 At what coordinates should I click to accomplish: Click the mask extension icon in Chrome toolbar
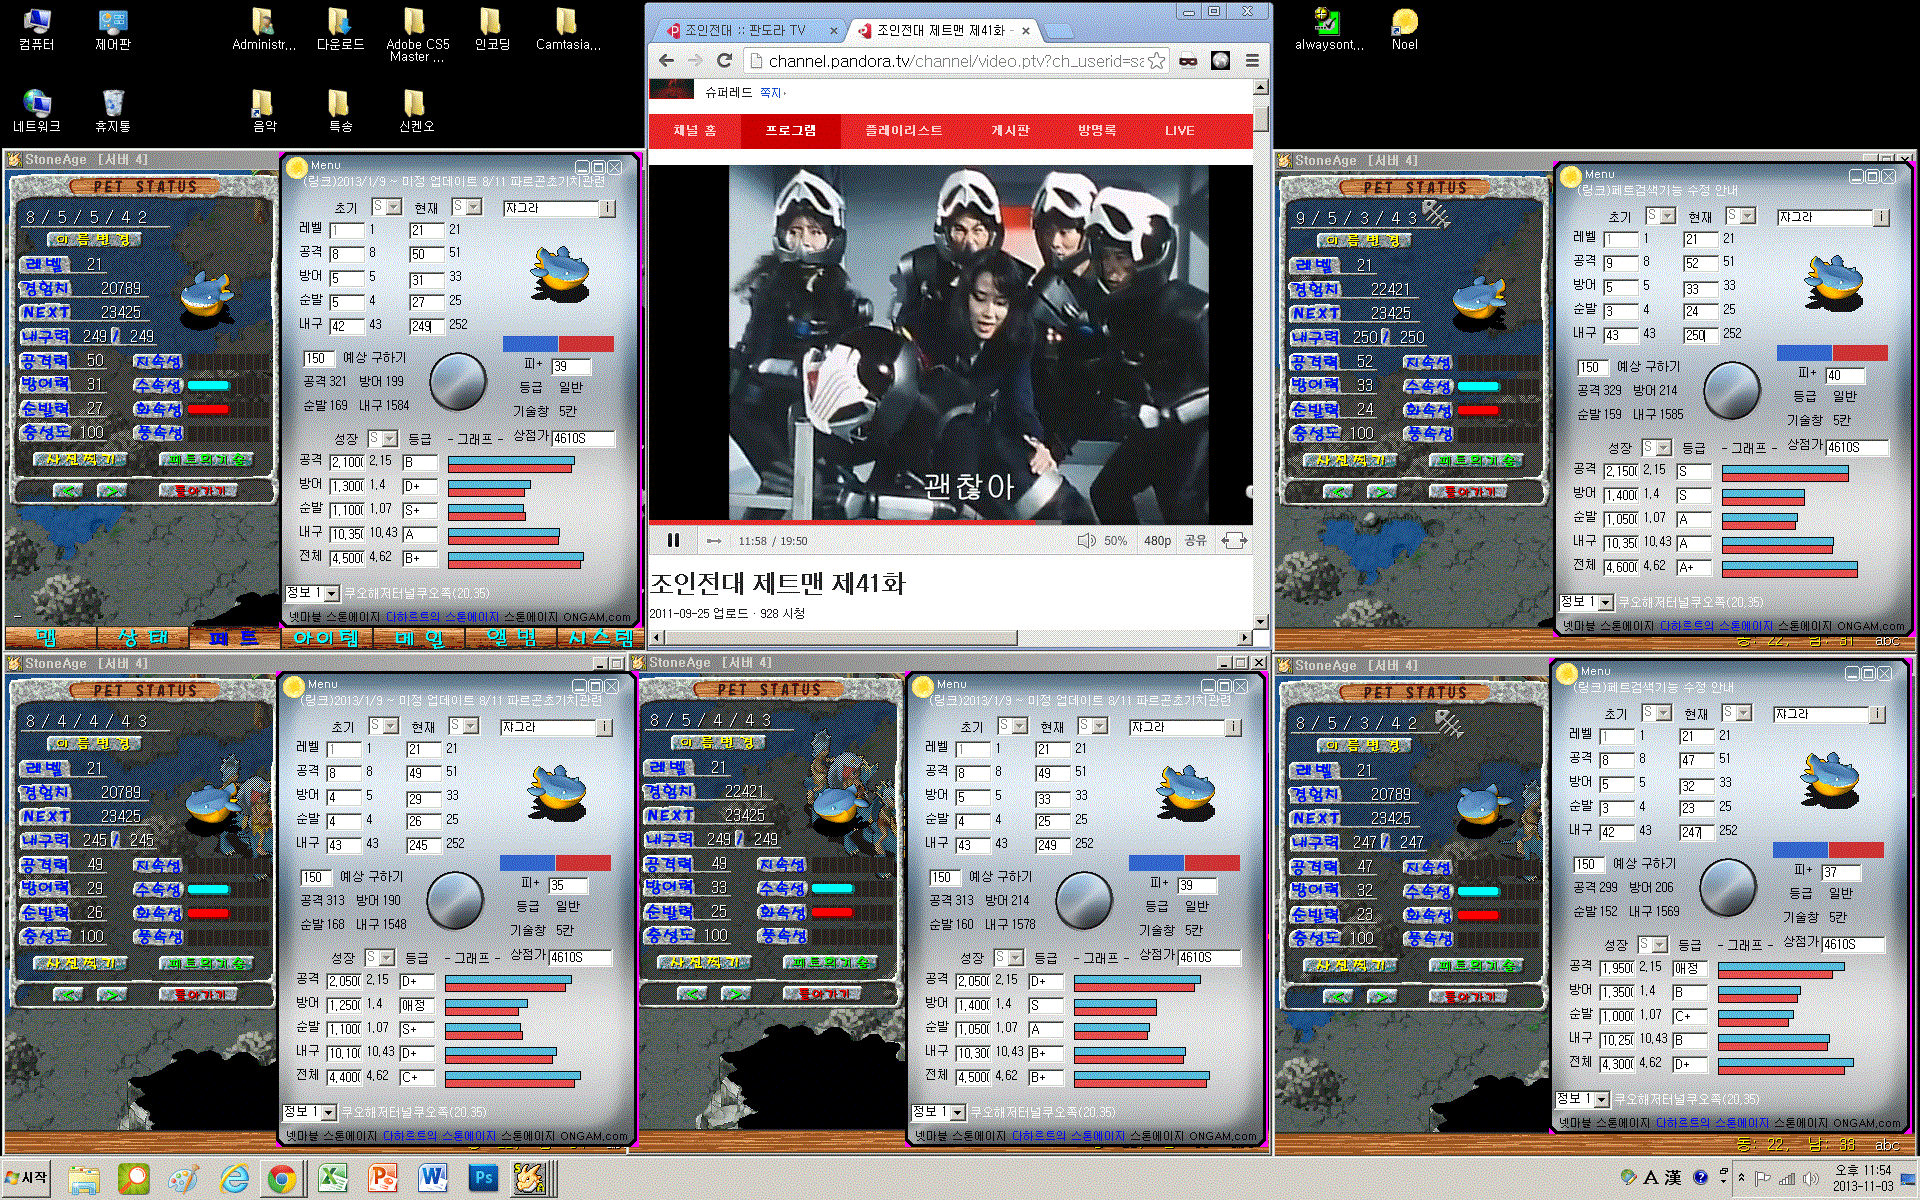[x=1188, y=61]
